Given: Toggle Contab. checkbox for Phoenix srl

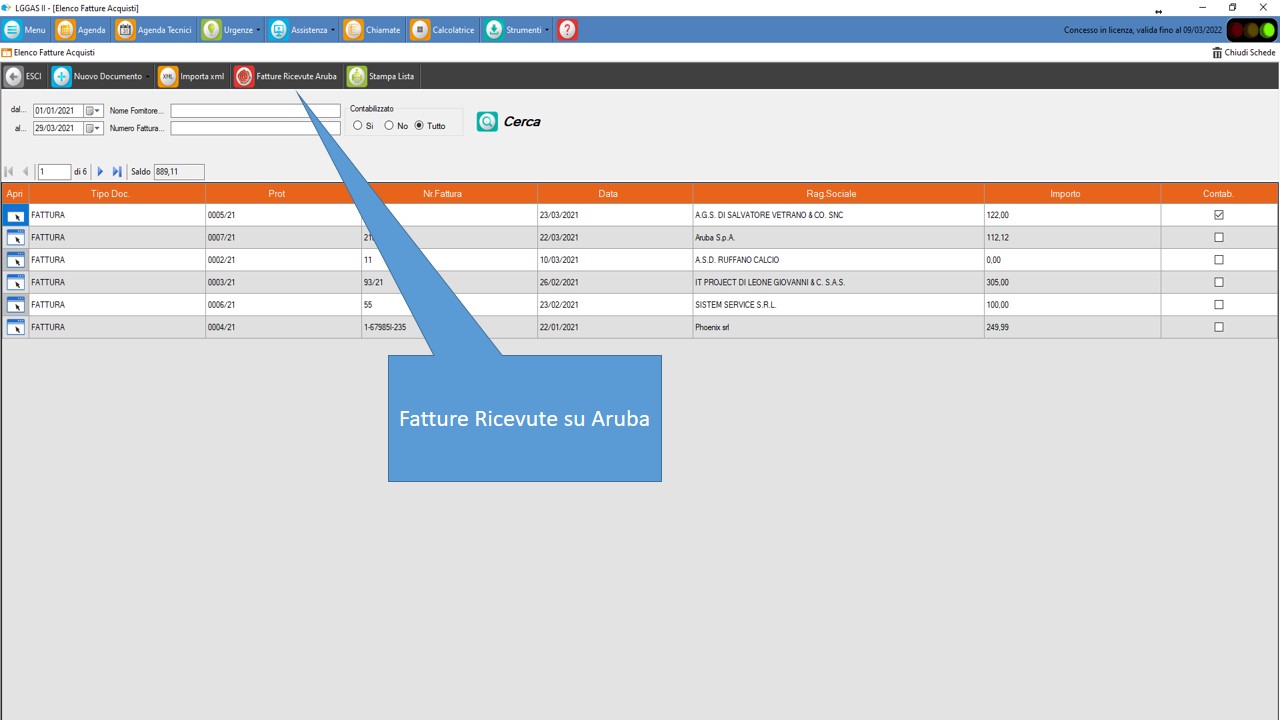Looking at the screenshot, I should tap(1218, 327).
